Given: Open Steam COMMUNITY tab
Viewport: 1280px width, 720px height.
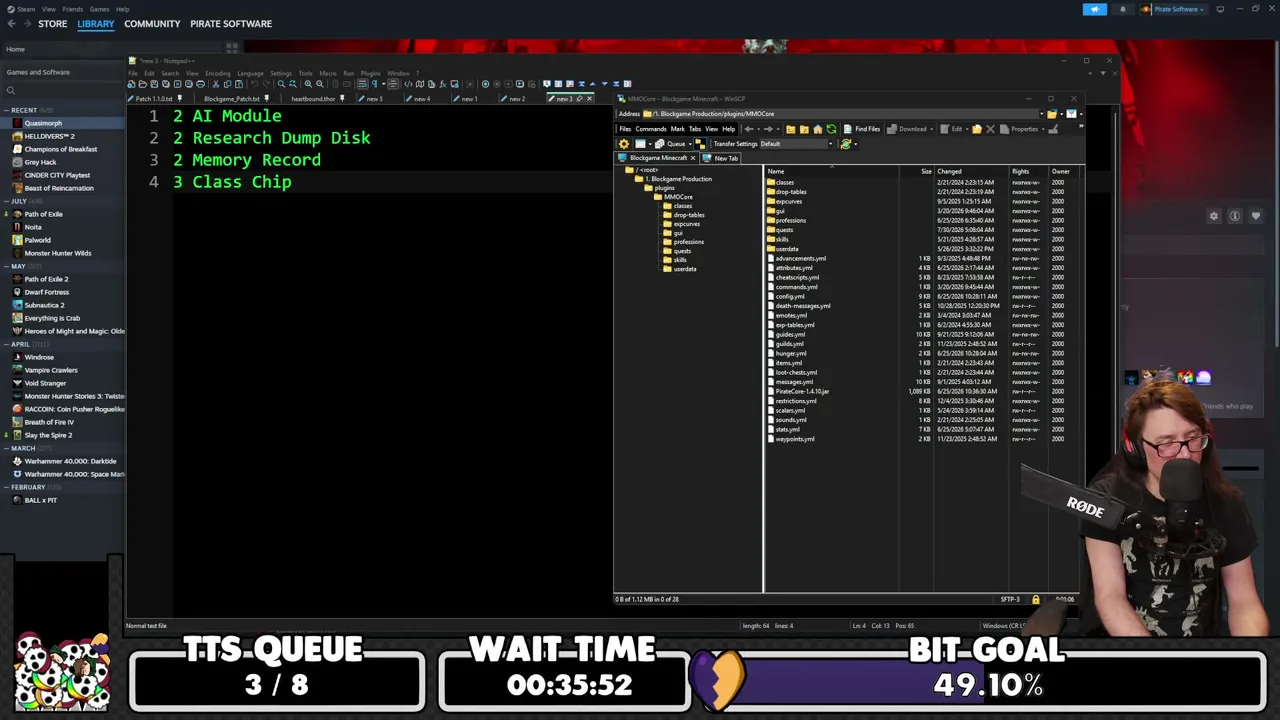Looking at the screenshot, I should tap(152, 23).
